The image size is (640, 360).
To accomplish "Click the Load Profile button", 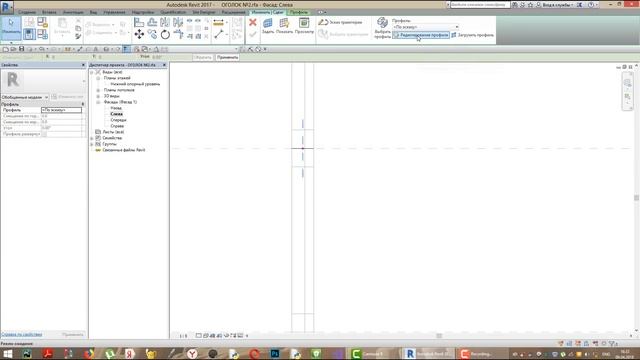I will tap(473, 35).
